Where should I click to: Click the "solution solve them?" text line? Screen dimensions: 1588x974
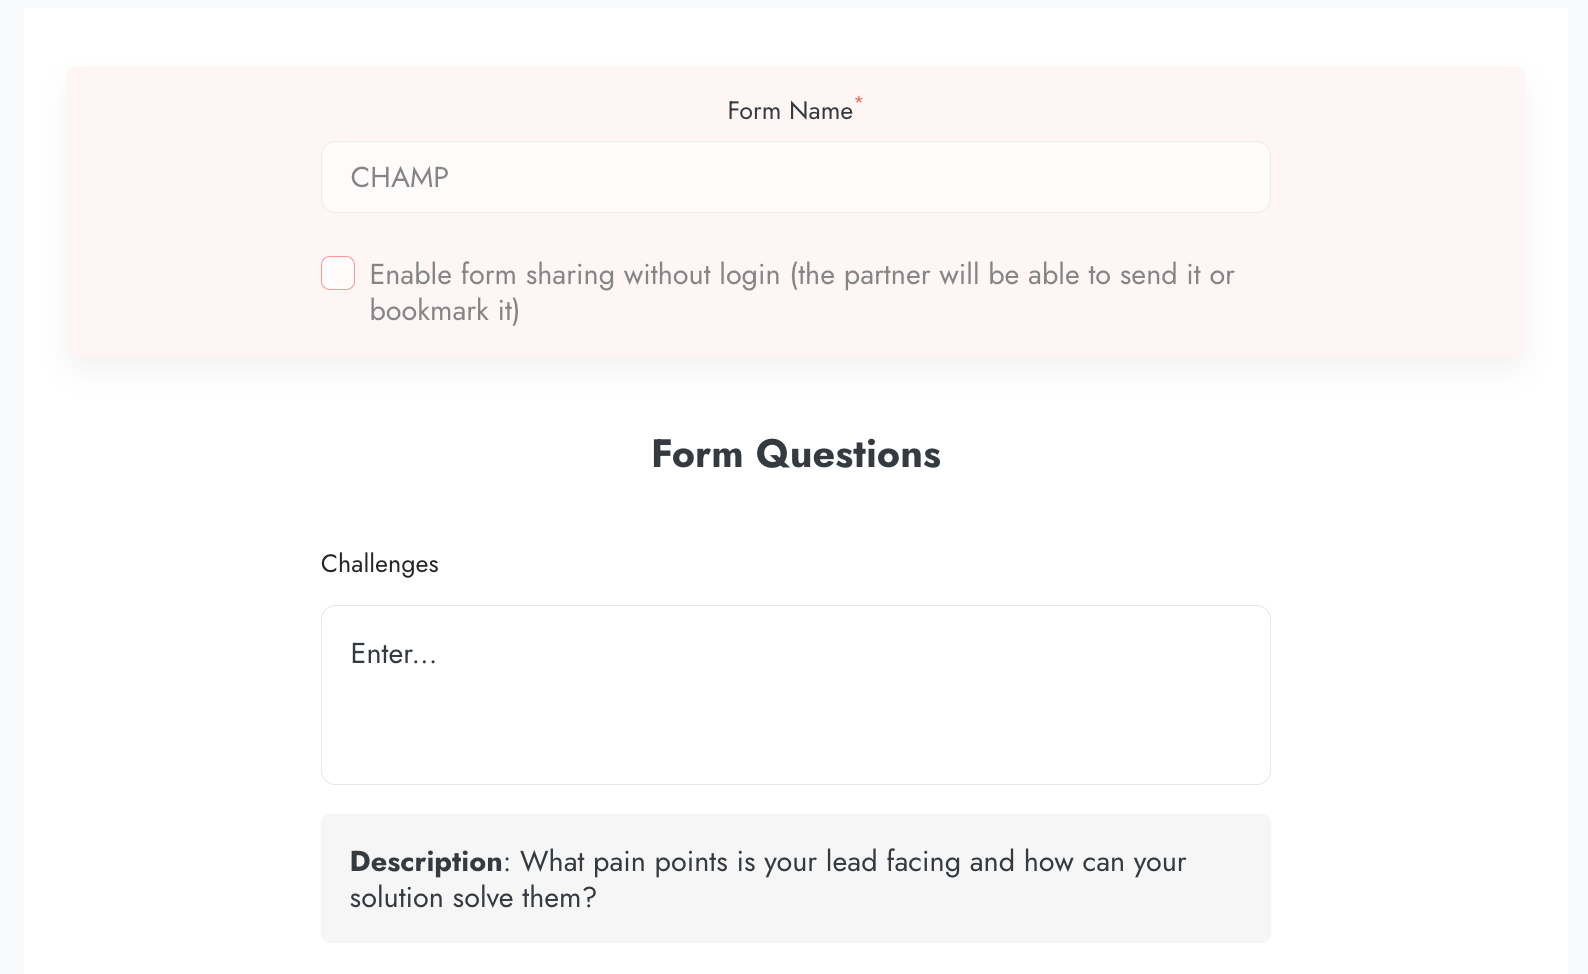click(472, 898)
